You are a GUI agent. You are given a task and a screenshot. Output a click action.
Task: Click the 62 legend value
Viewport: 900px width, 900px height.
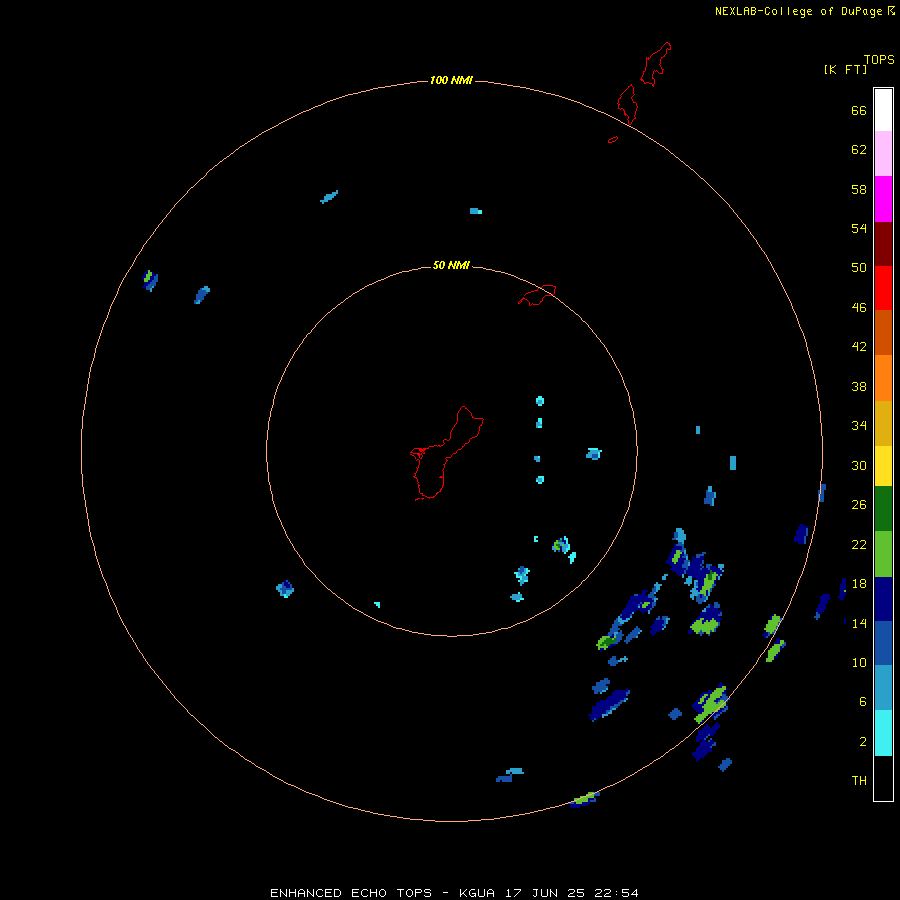point(859,149)
